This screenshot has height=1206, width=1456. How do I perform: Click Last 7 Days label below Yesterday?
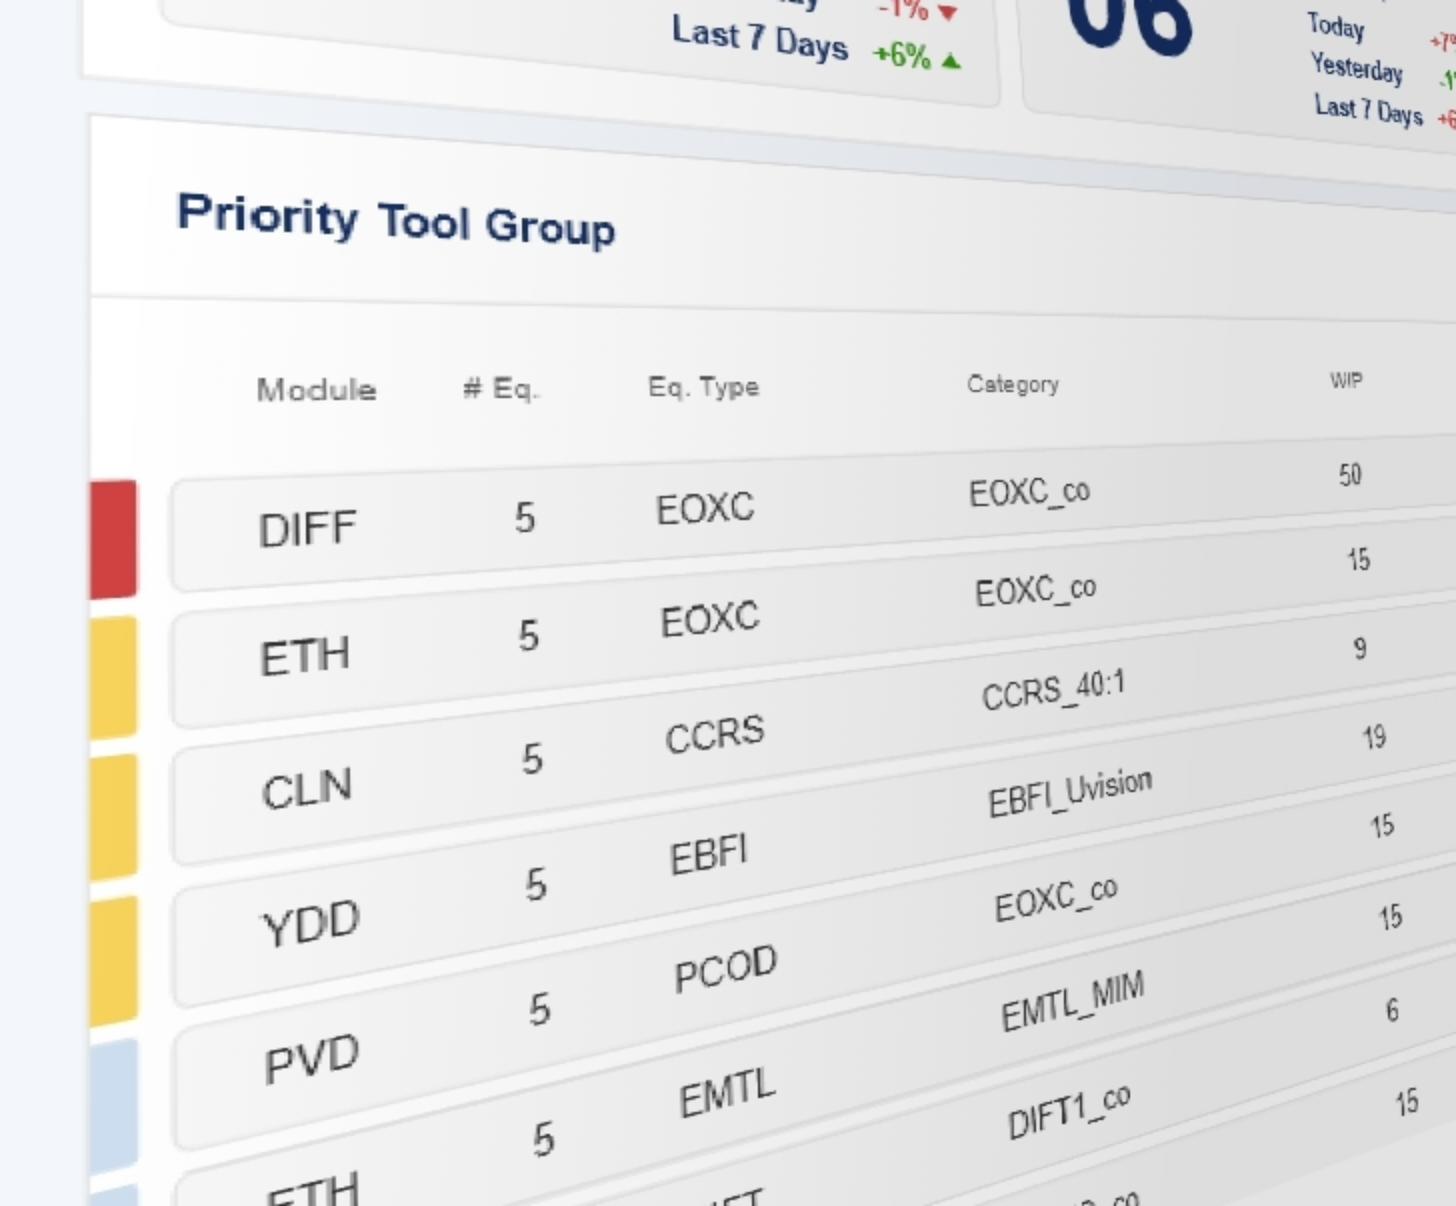pyautogui.click(x=1369, y=109)
